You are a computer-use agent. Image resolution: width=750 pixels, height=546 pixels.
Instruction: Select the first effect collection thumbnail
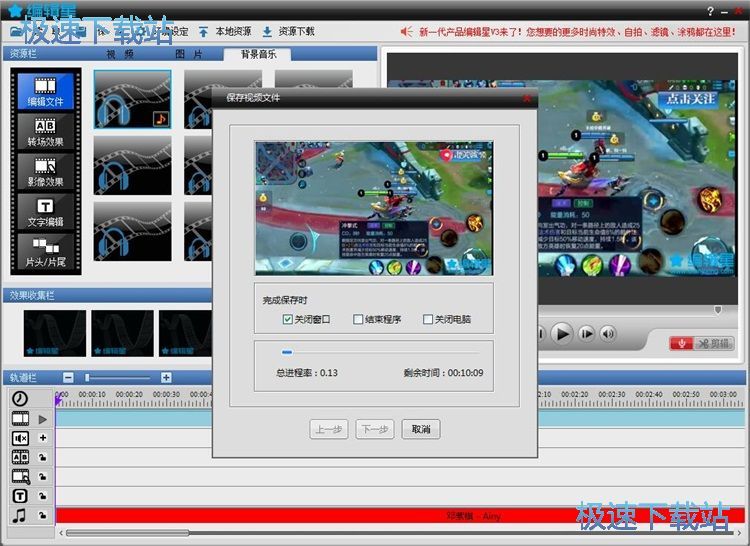point(55,333)
